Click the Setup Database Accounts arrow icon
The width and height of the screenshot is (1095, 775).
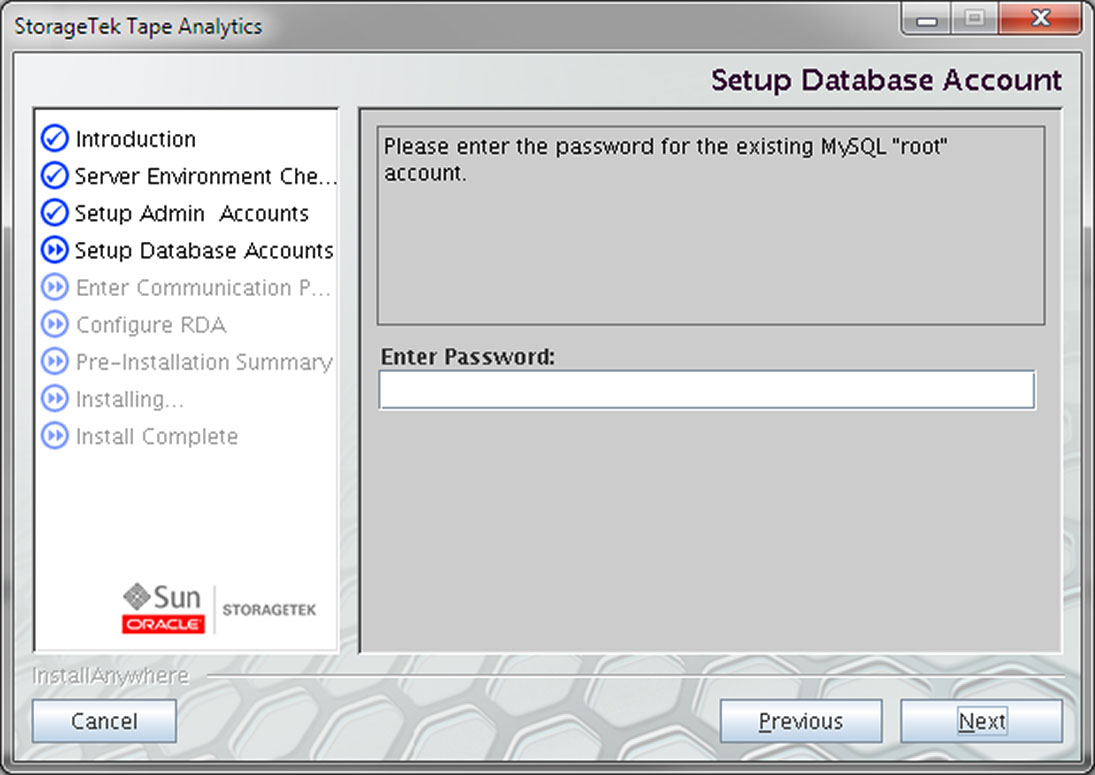pyautogui.click(x=54, y=249)
